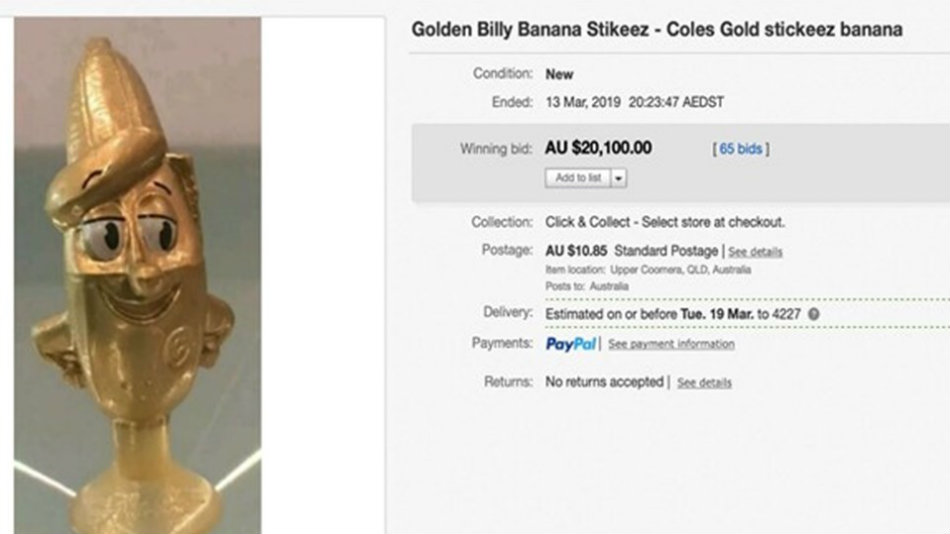This screenshot has height=534, width=950.
Task: Click the Standard Postage text
Action: (x=665, y=250)
